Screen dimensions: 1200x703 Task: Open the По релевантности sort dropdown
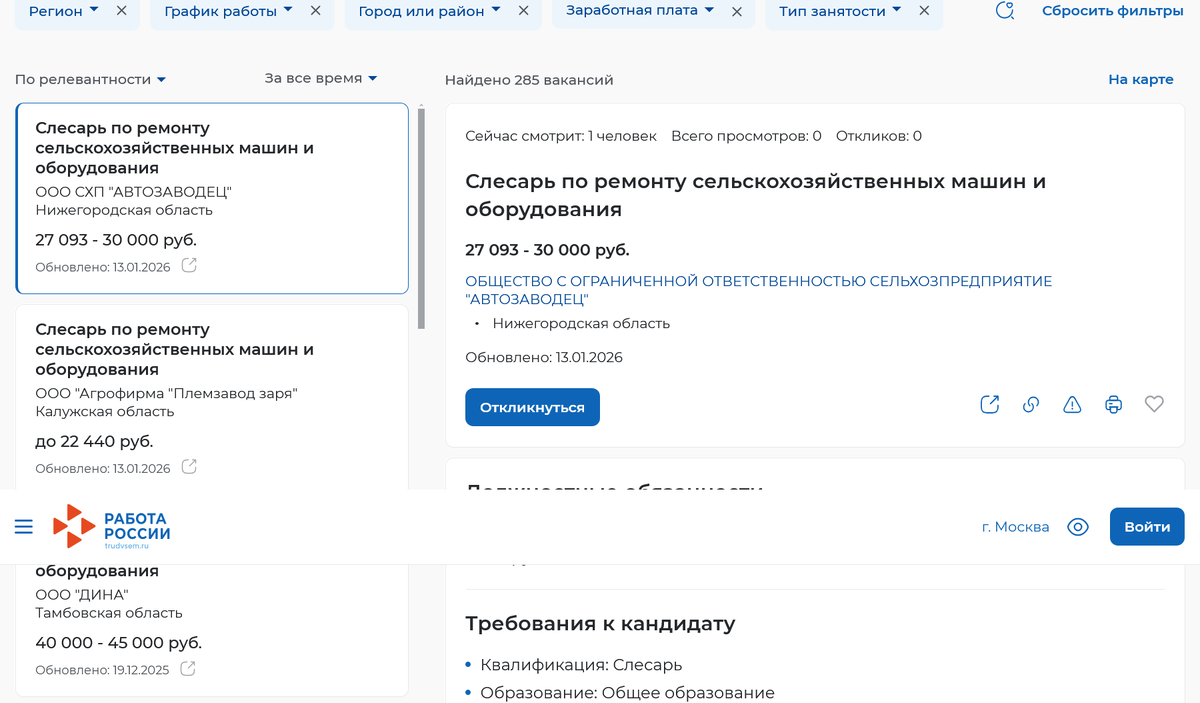[x=90, y=80]
